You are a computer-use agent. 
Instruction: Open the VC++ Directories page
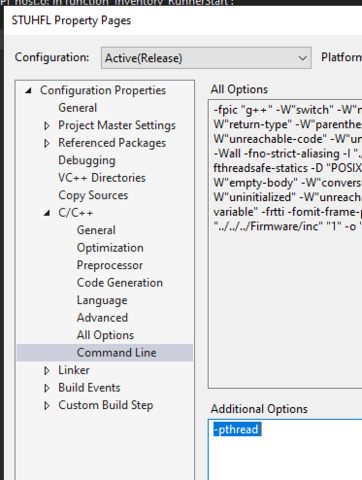pos(102,178)
